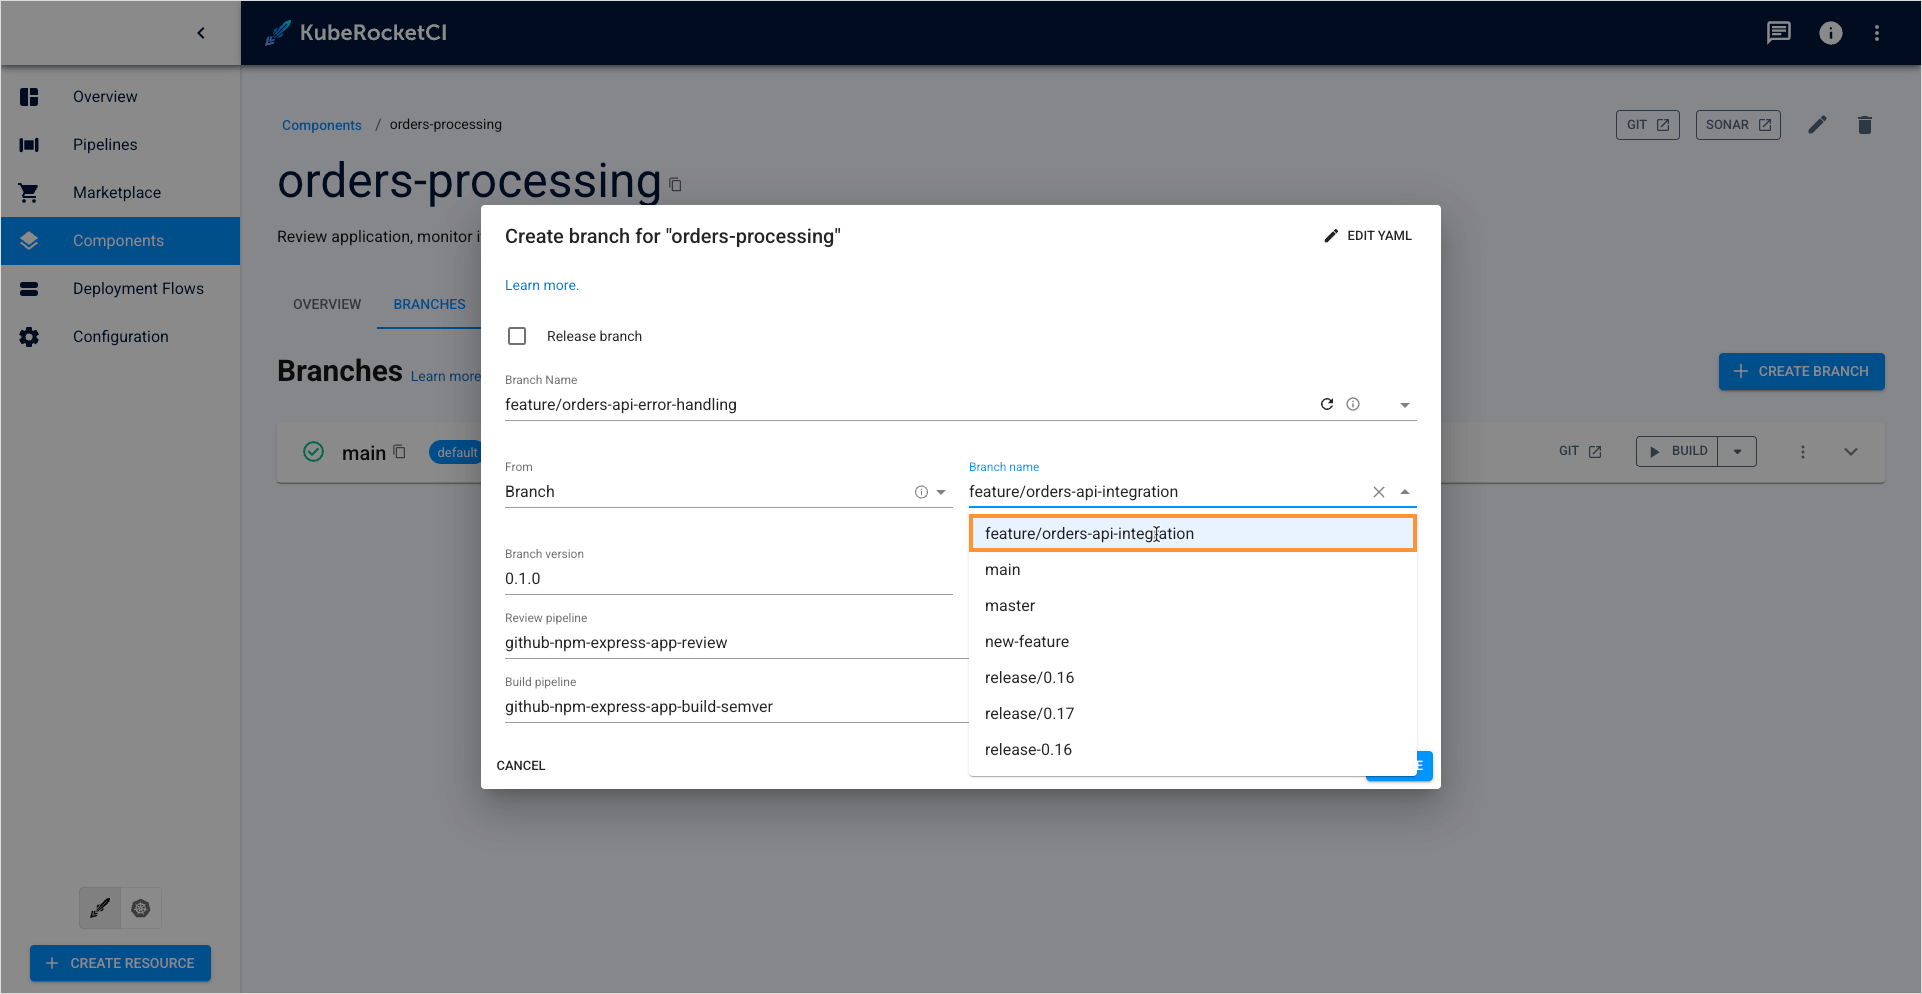Open the kebab menu on the main branch row
Screen dimensions: 1922x994
coord(1803,451)
